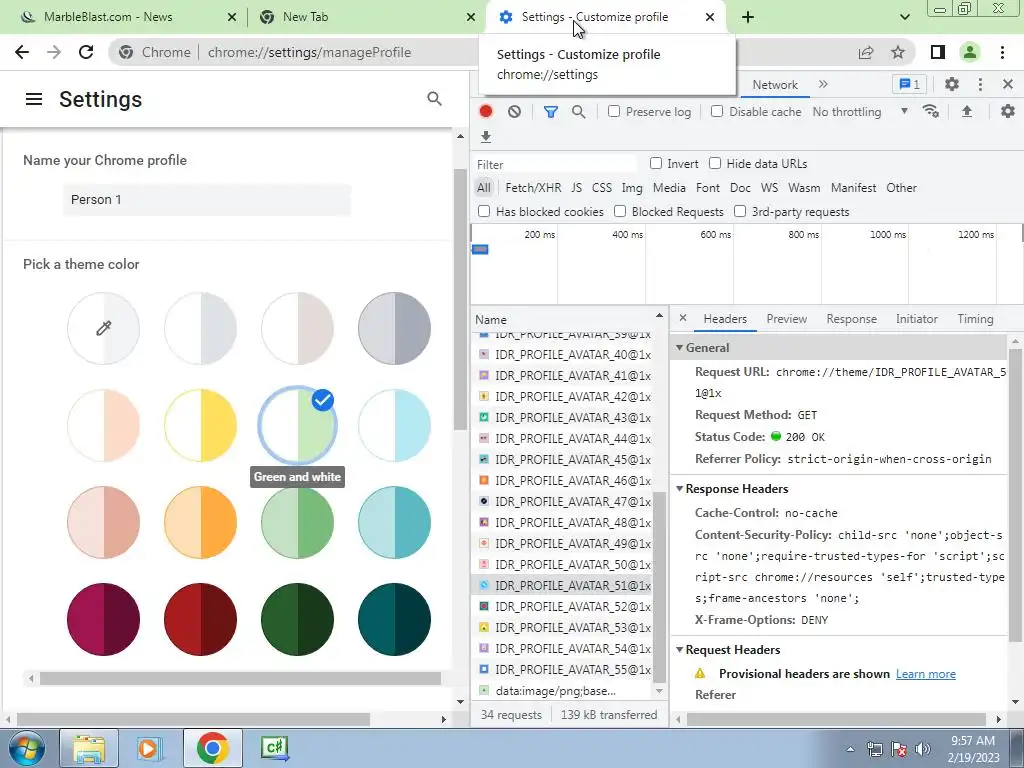
Task: Show hidden tray icons arrow
Action: pyautogui.click(x=850, y=749)
